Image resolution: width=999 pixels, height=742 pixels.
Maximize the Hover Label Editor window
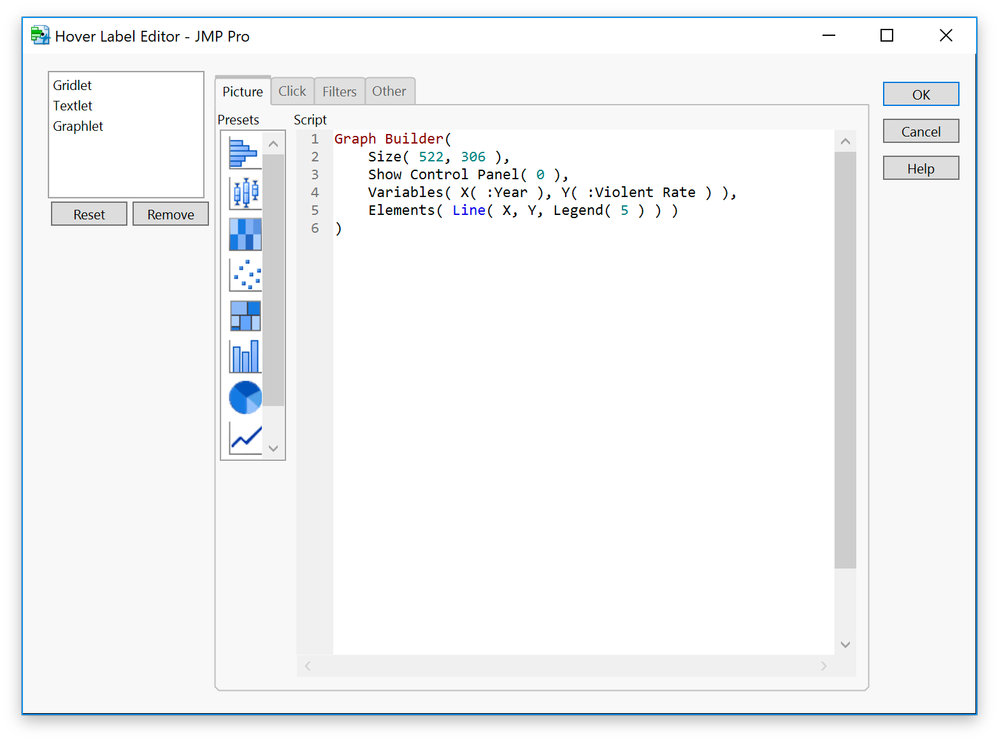pos(887,35)
